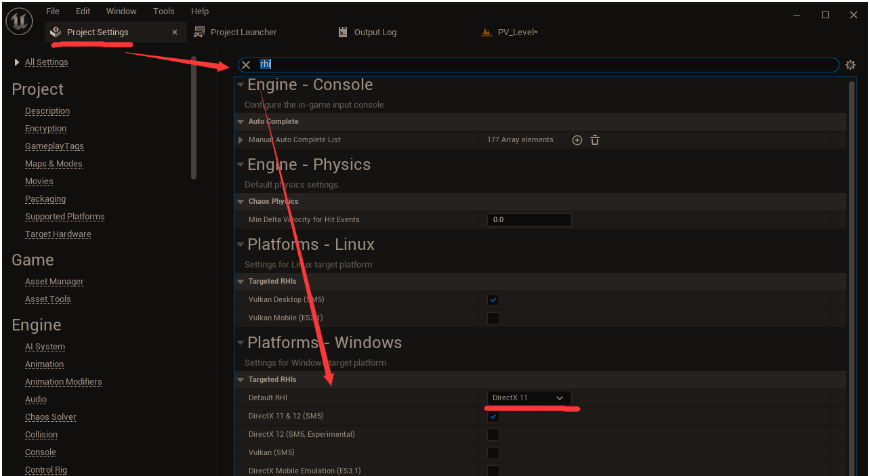The image size is (870, 476).
Task: Click the Output Log tab icon
Action: (343, 32)
